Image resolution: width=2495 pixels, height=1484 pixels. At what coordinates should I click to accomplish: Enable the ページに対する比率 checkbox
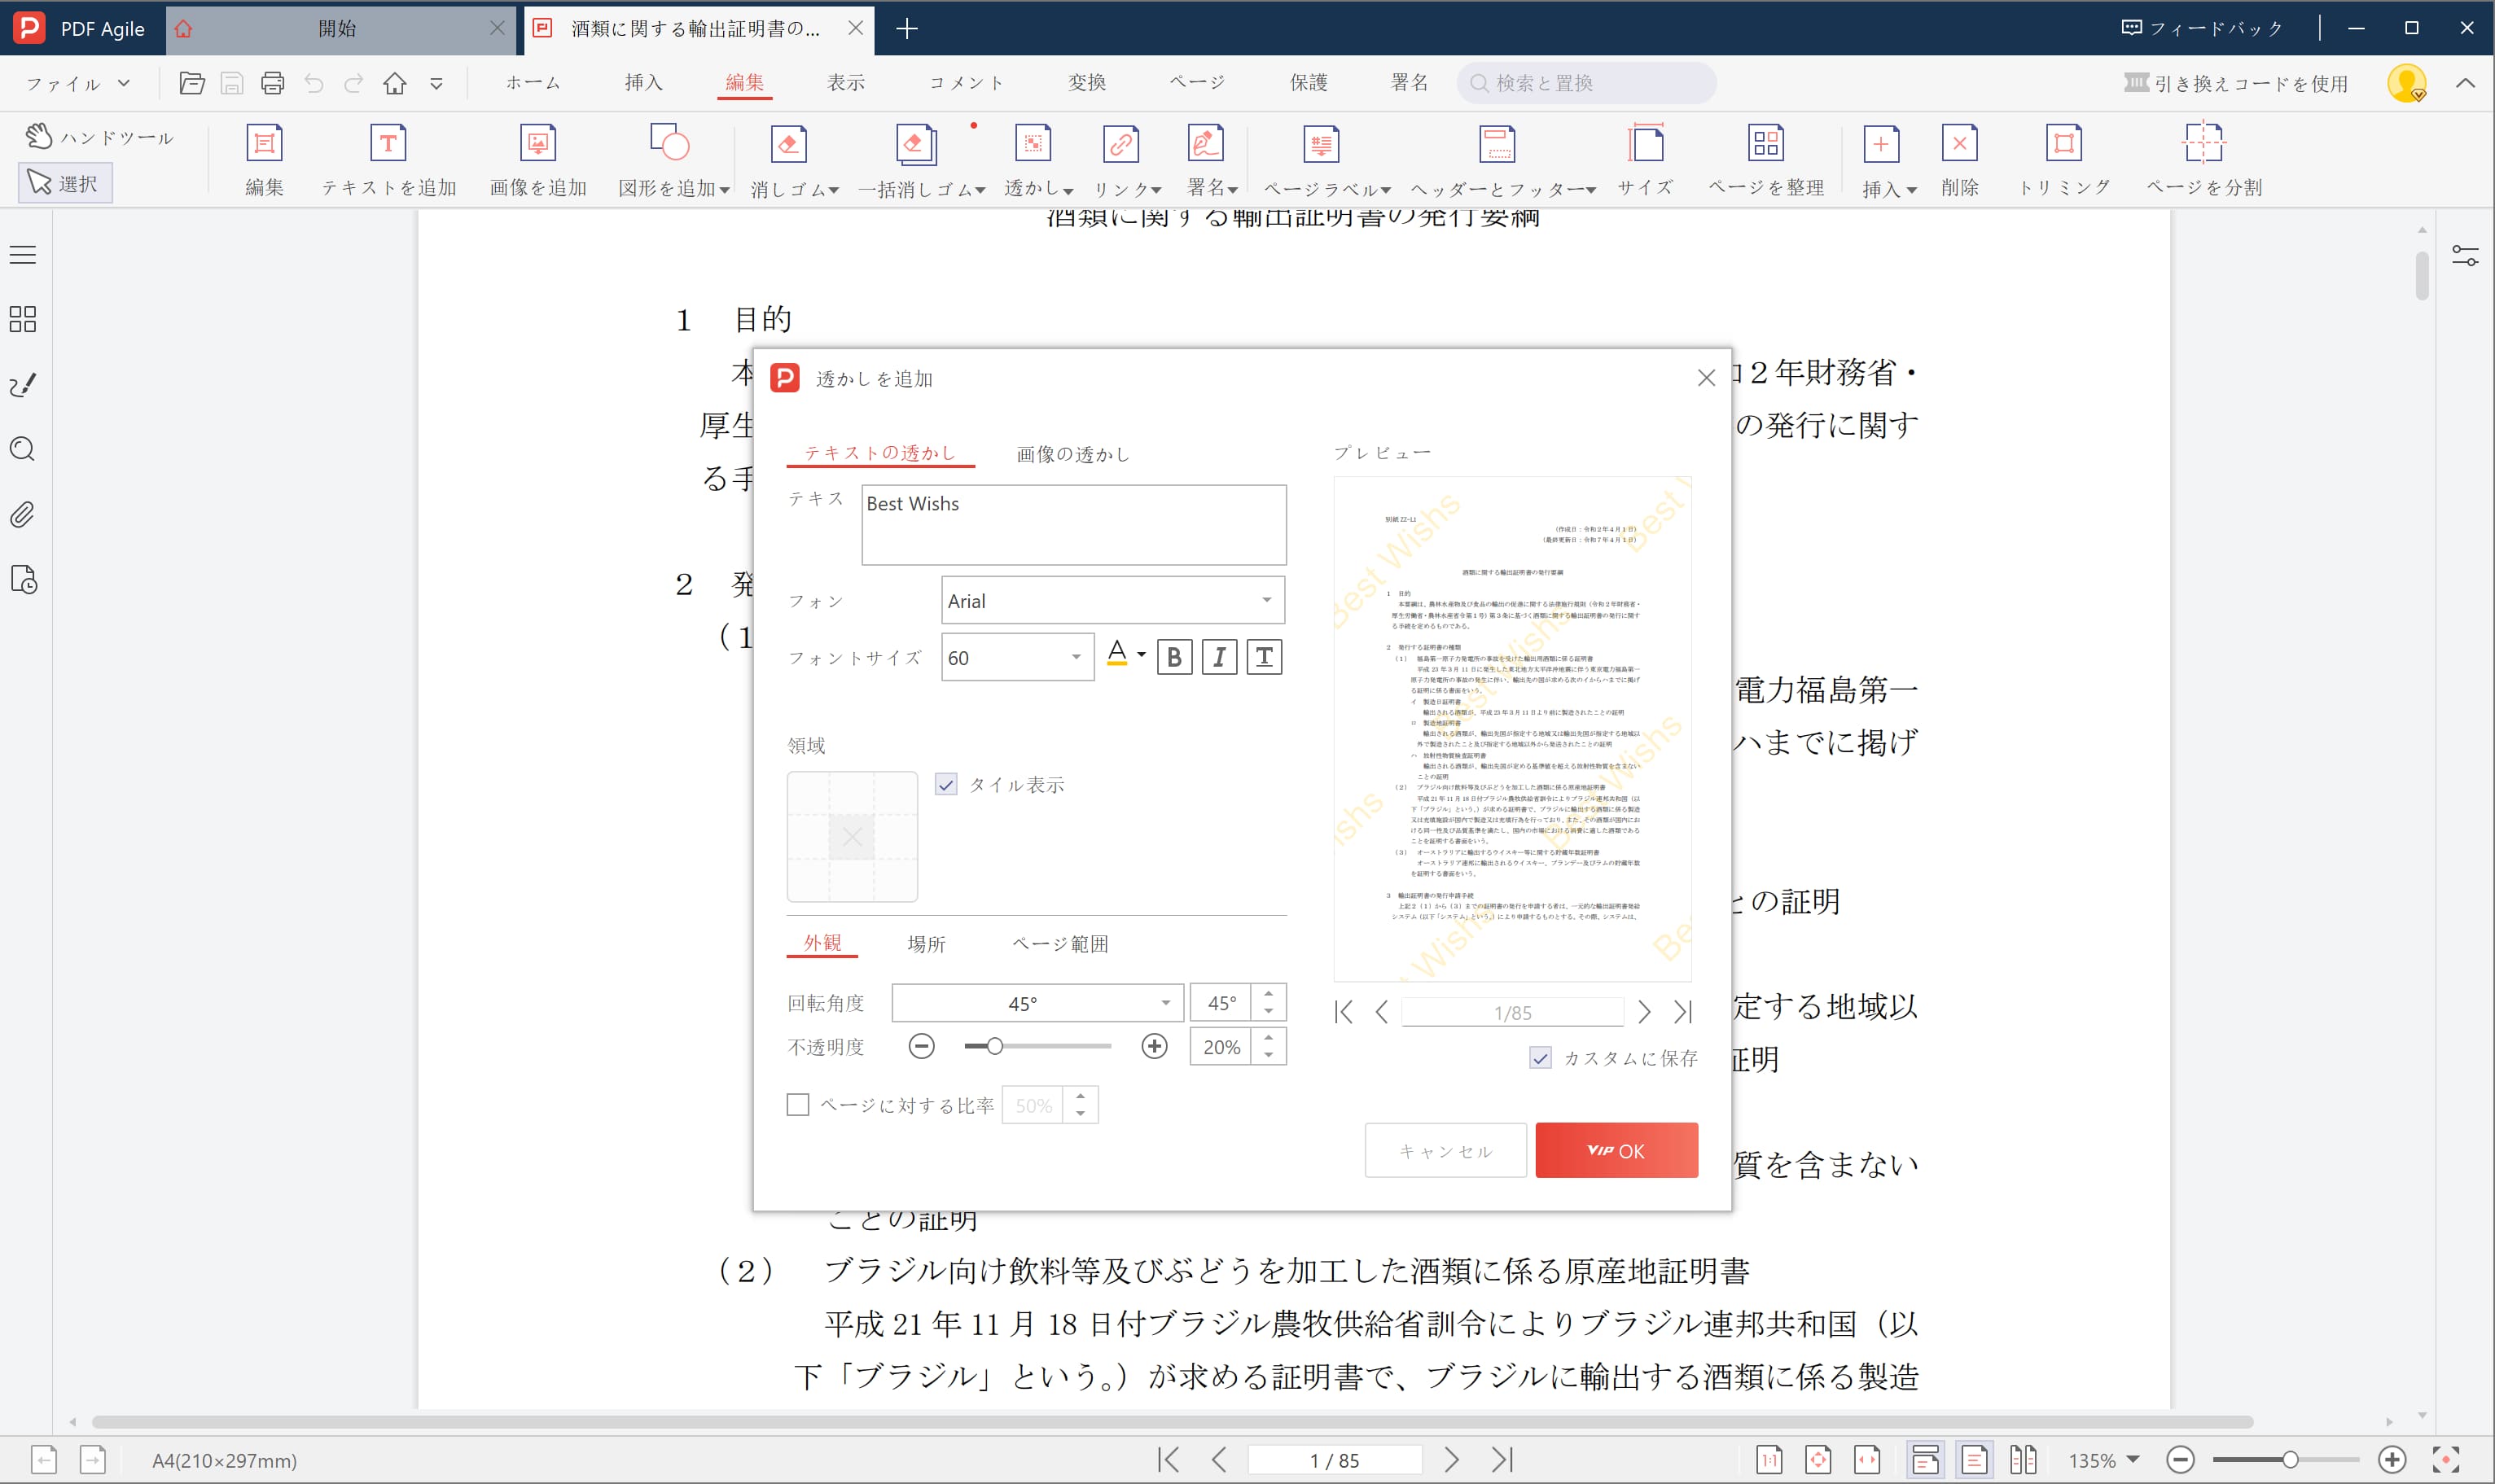tap(798, 1104)
